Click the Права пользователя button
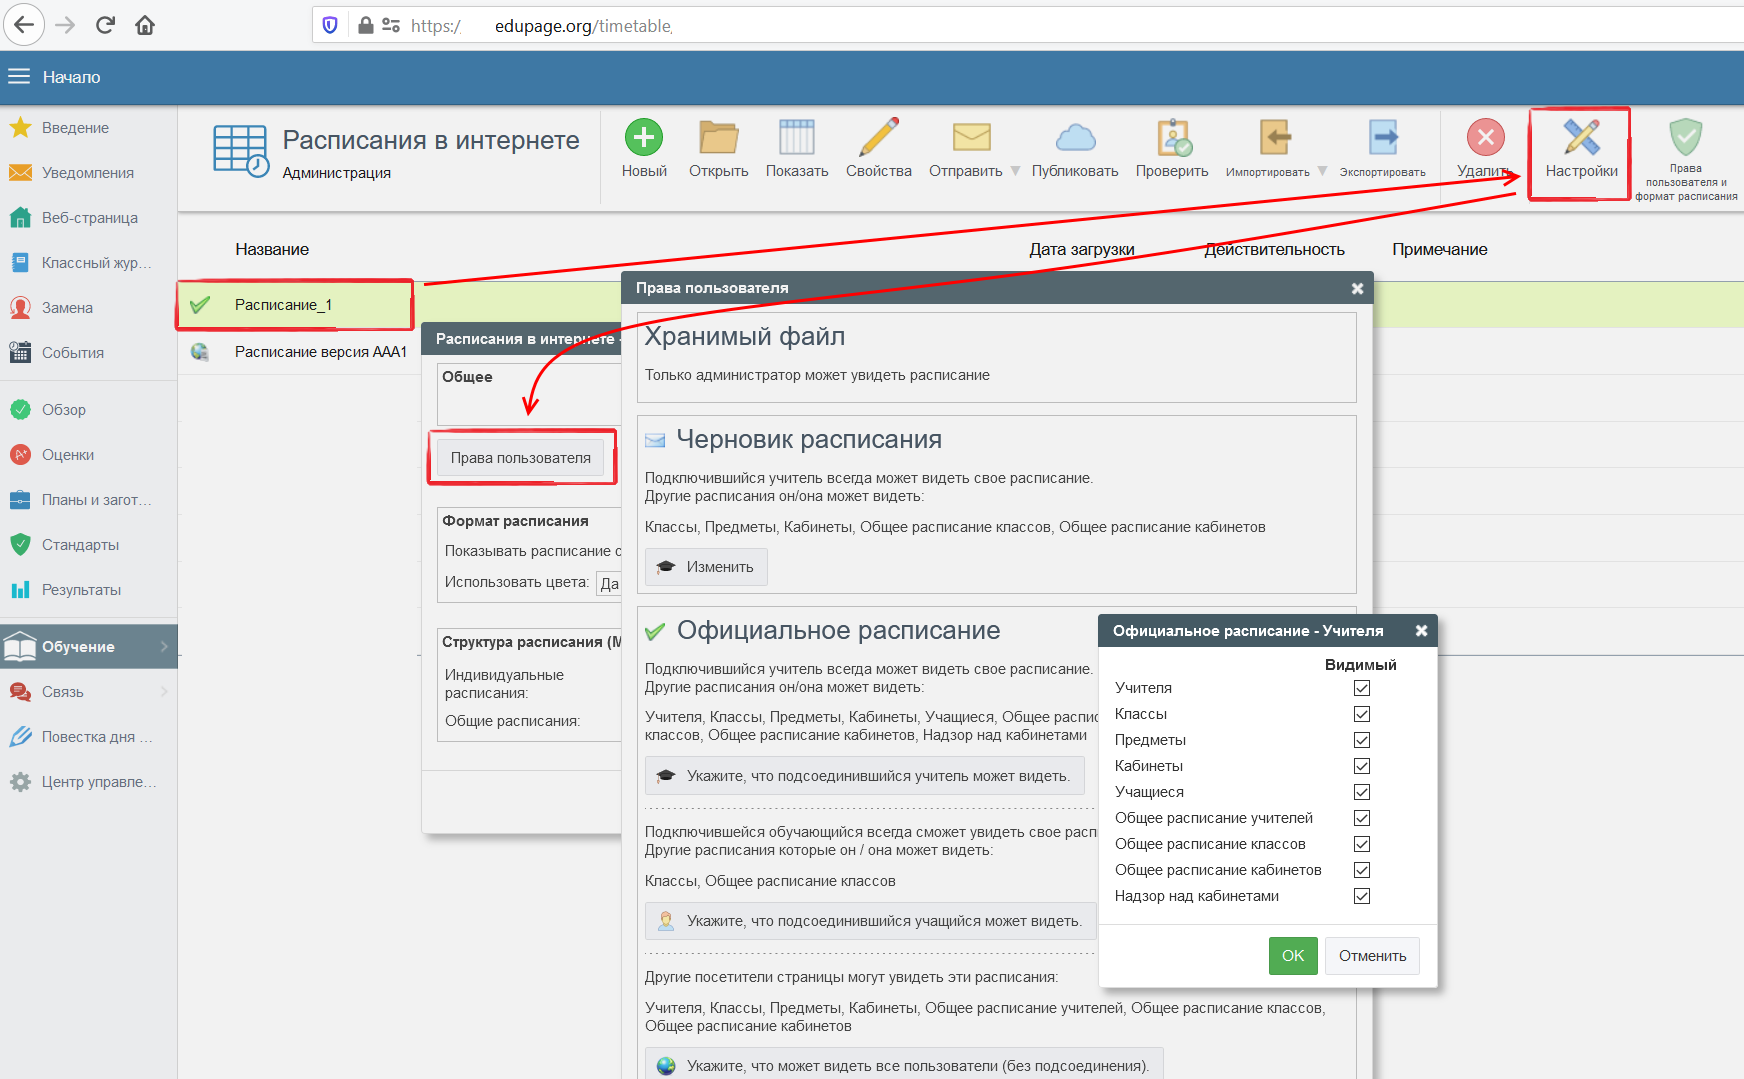Screen dimensions: 1744x1079 coord(520,458)
